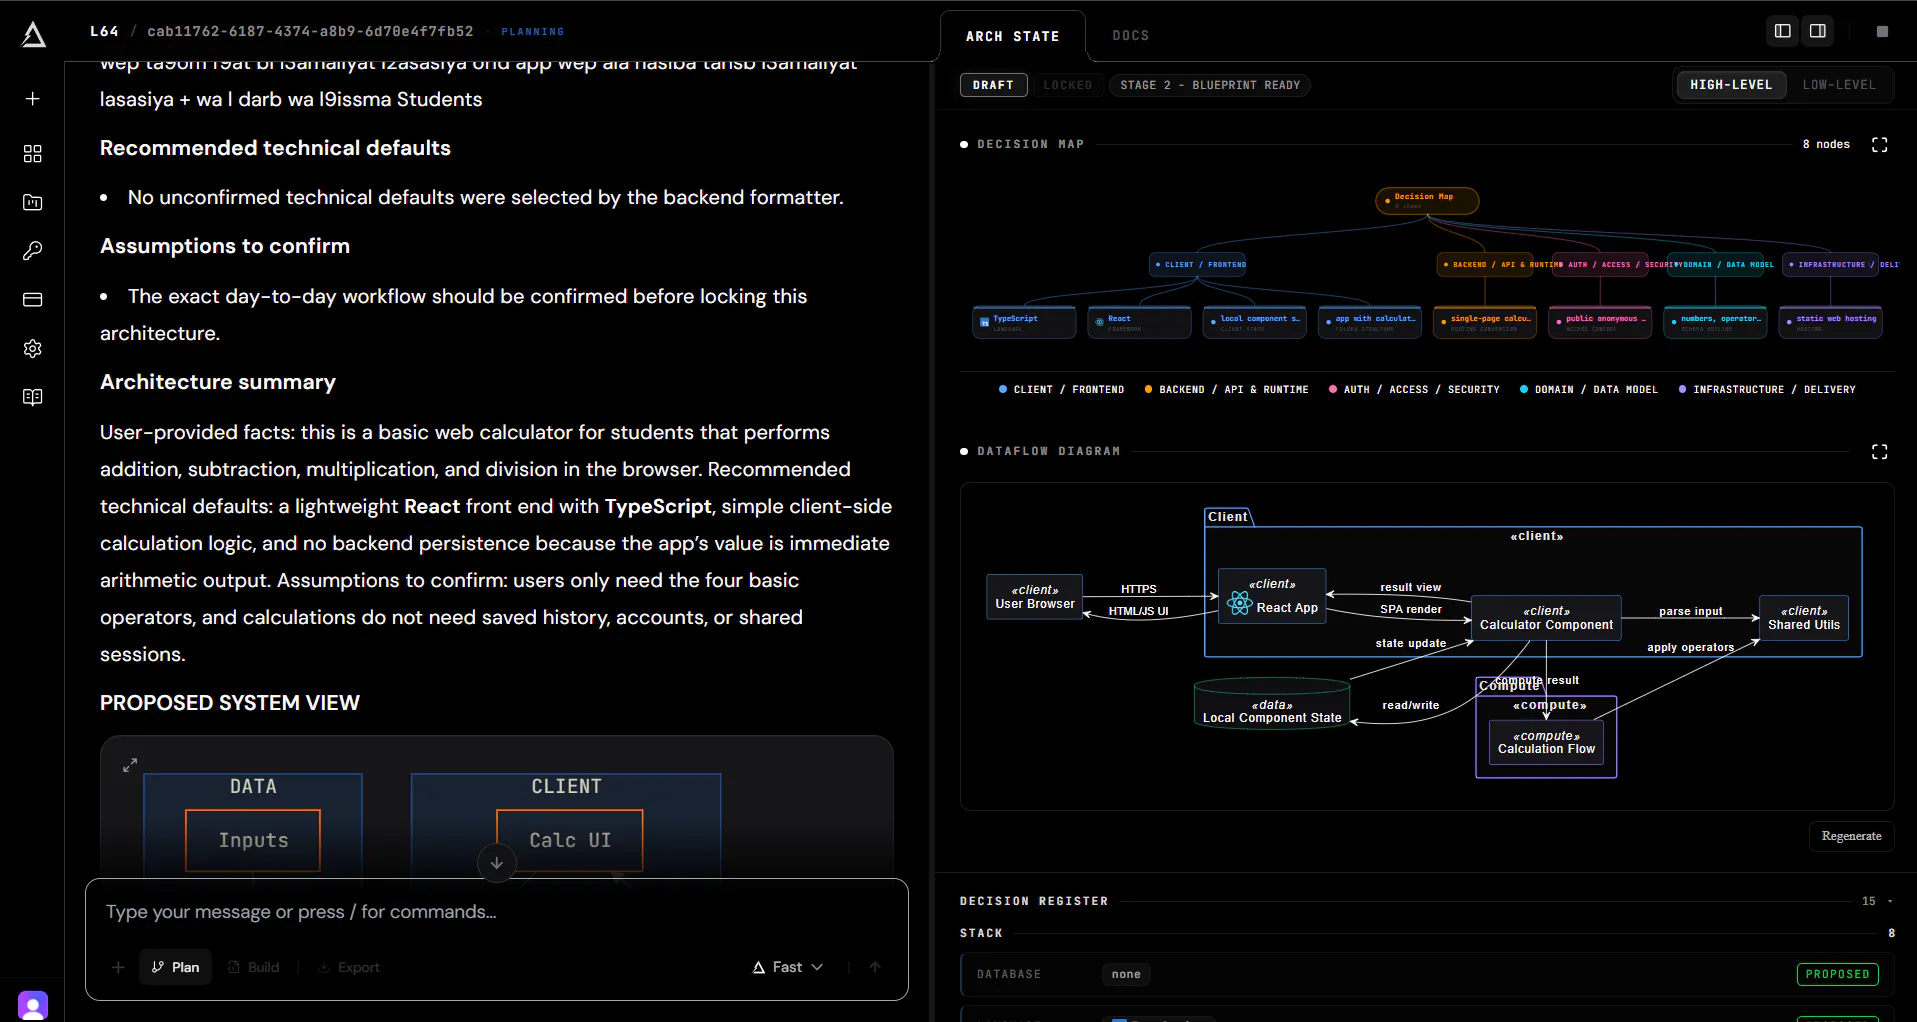Click the Calc UI box in system view
The width and height of the screenshot is (1917, 1022).
coord(570,840)
